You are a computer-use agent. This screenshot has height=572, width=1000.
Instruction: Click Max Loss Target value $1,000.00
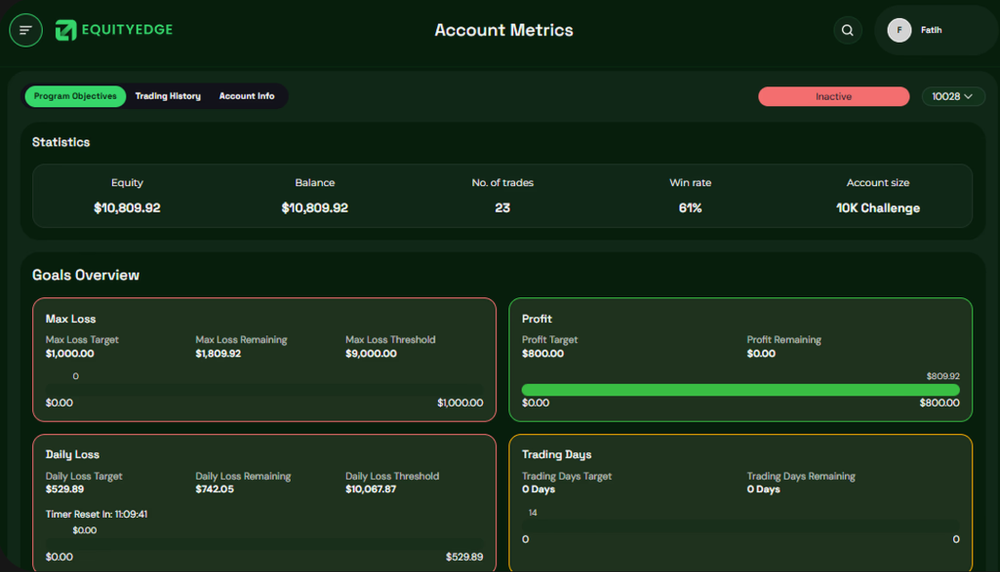point(70,353)
